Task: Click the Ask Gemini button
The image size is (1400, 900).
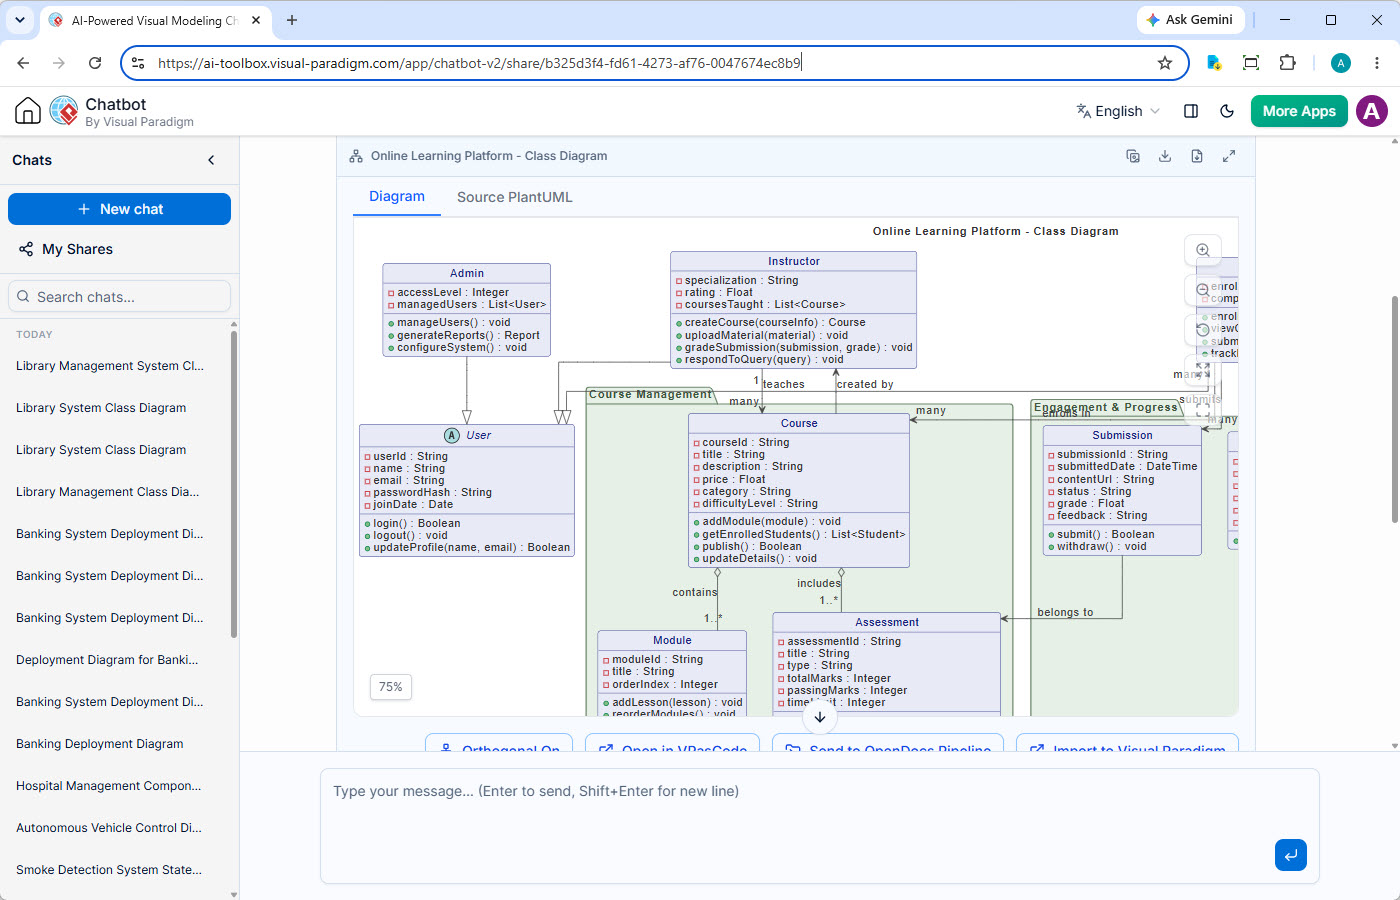Action: coord(1190,20)
